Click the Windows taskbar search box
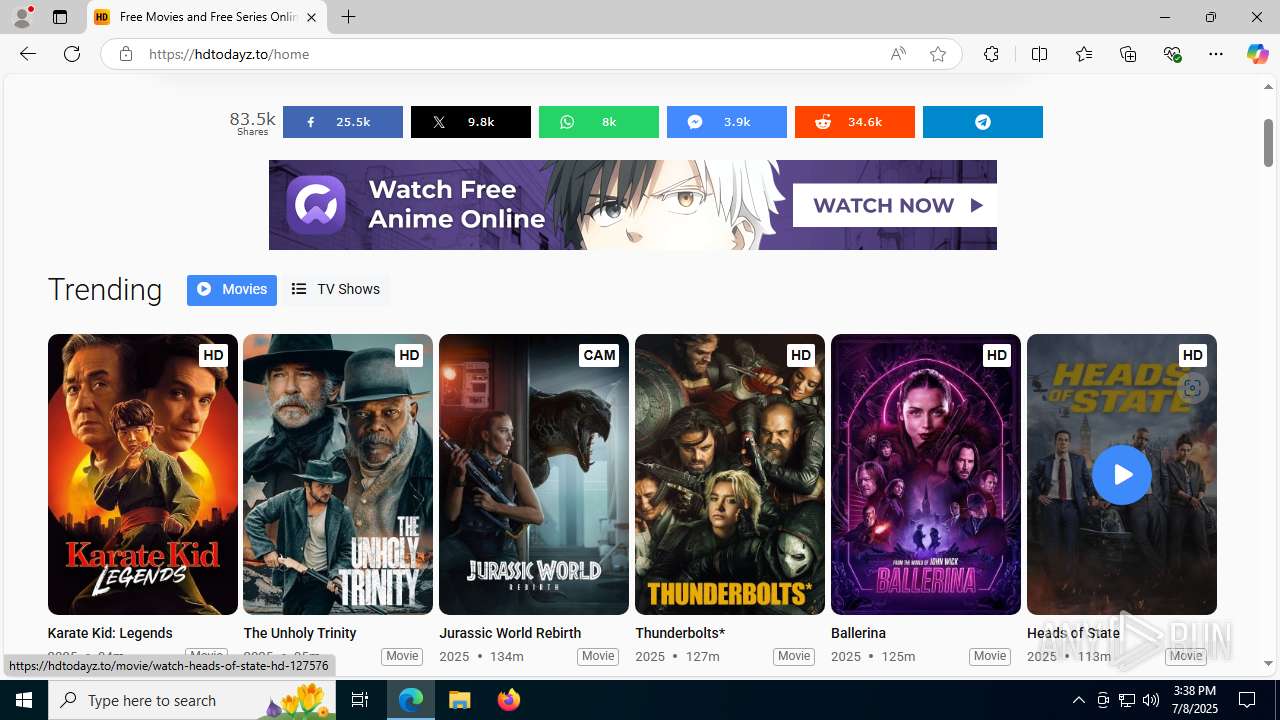 point(192,700)
